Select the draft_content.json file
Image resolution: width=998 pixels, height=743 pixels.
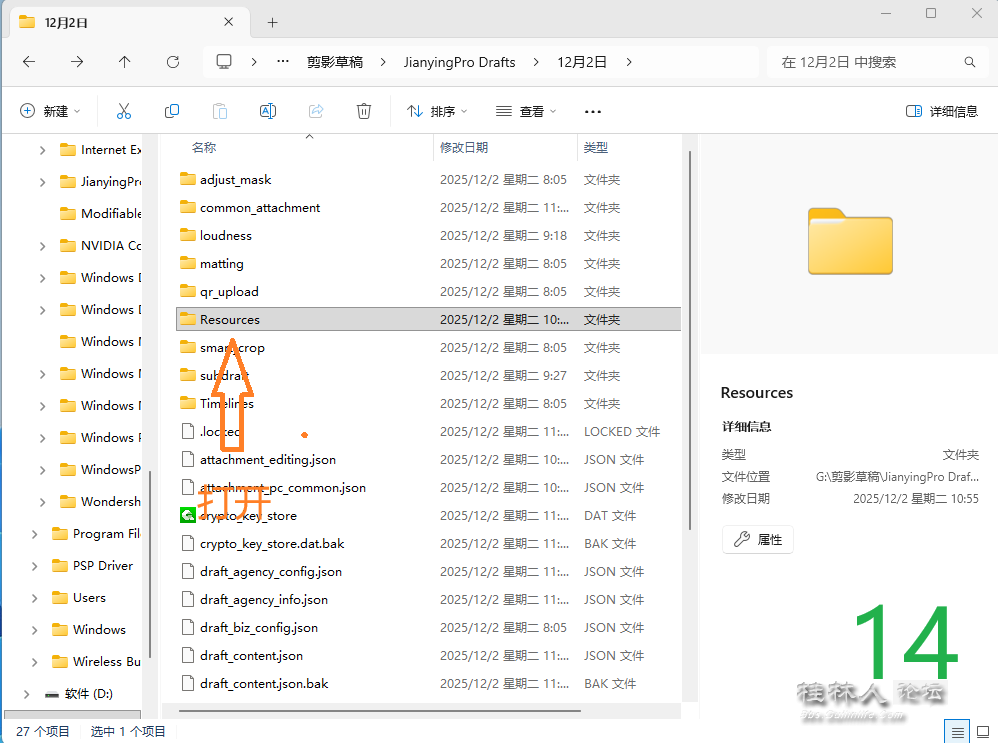coord(251,656)
